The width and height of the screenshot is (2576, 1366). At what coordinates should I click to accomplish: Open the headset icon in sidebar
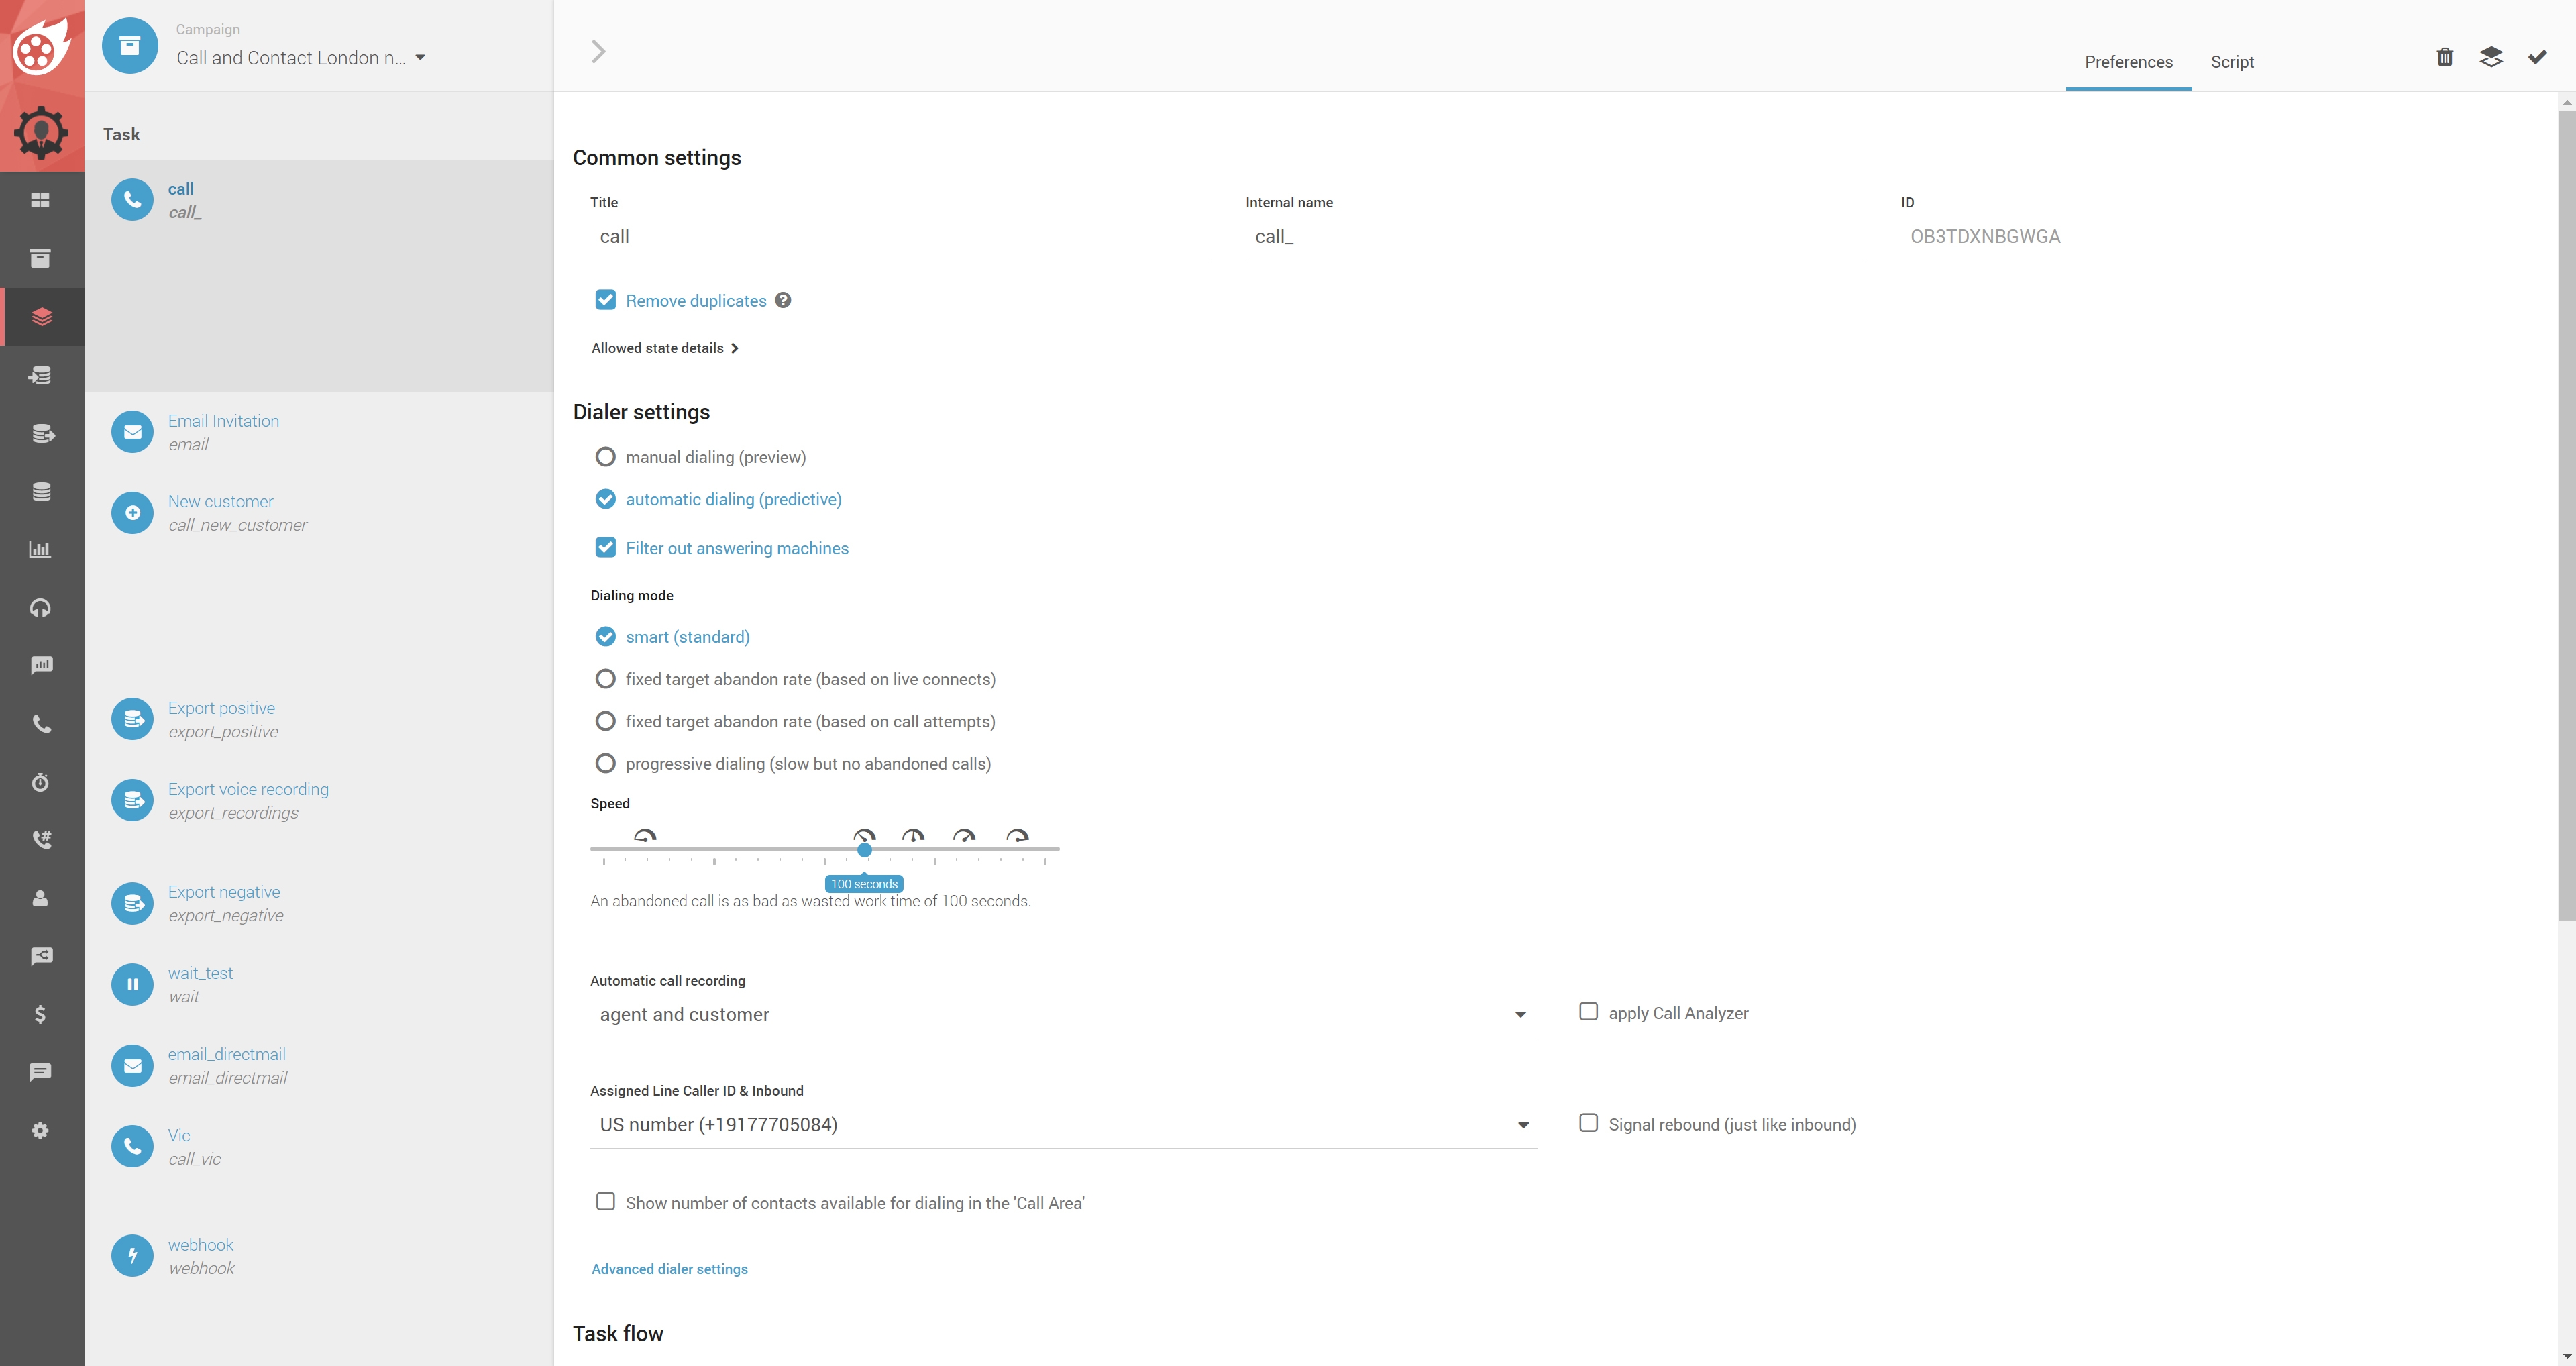[40, 608]
